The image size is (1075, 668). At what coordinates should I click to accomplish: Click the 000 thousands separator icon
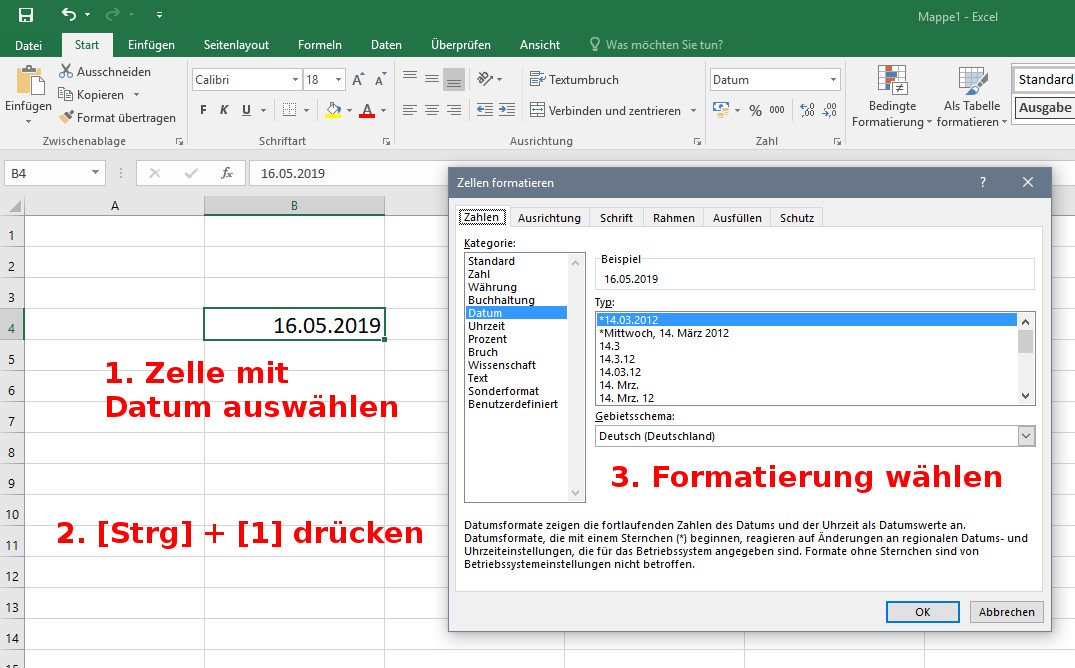777,110
